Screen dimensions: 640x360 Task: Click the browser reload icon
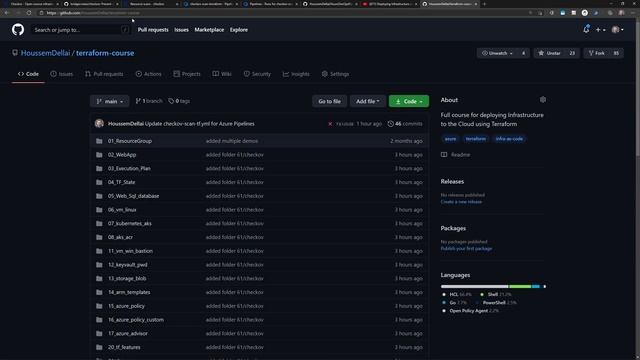pyautogui.click(x=29, y=13)
